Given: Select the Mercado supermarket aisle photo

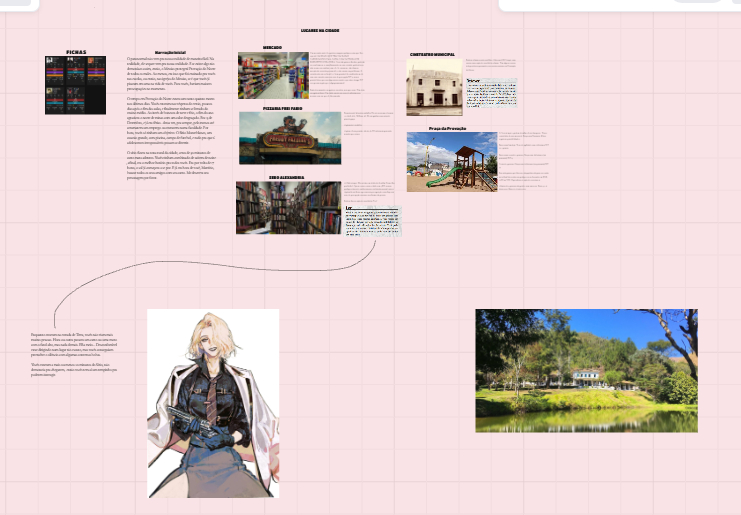Looking at the screenshot, I should (273, 76).
